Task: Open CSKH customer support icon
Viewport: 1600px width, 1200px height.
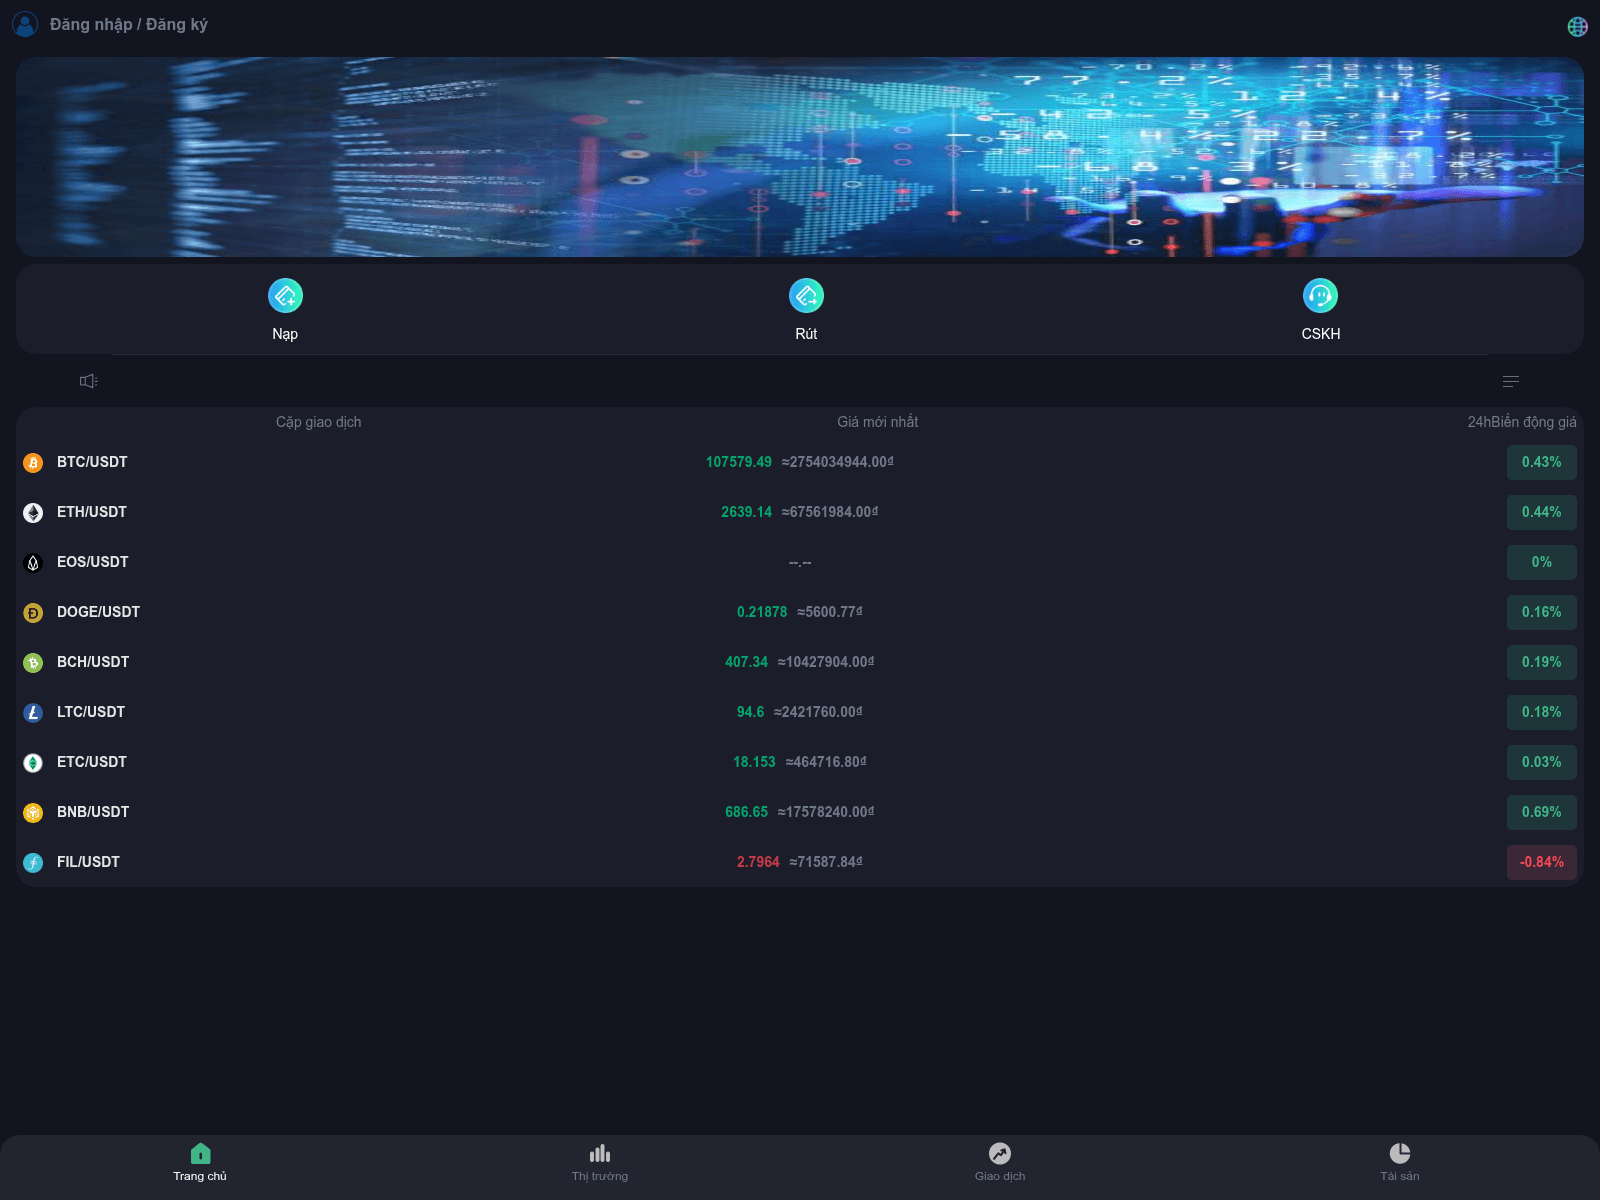Action: coord(1320,296)
